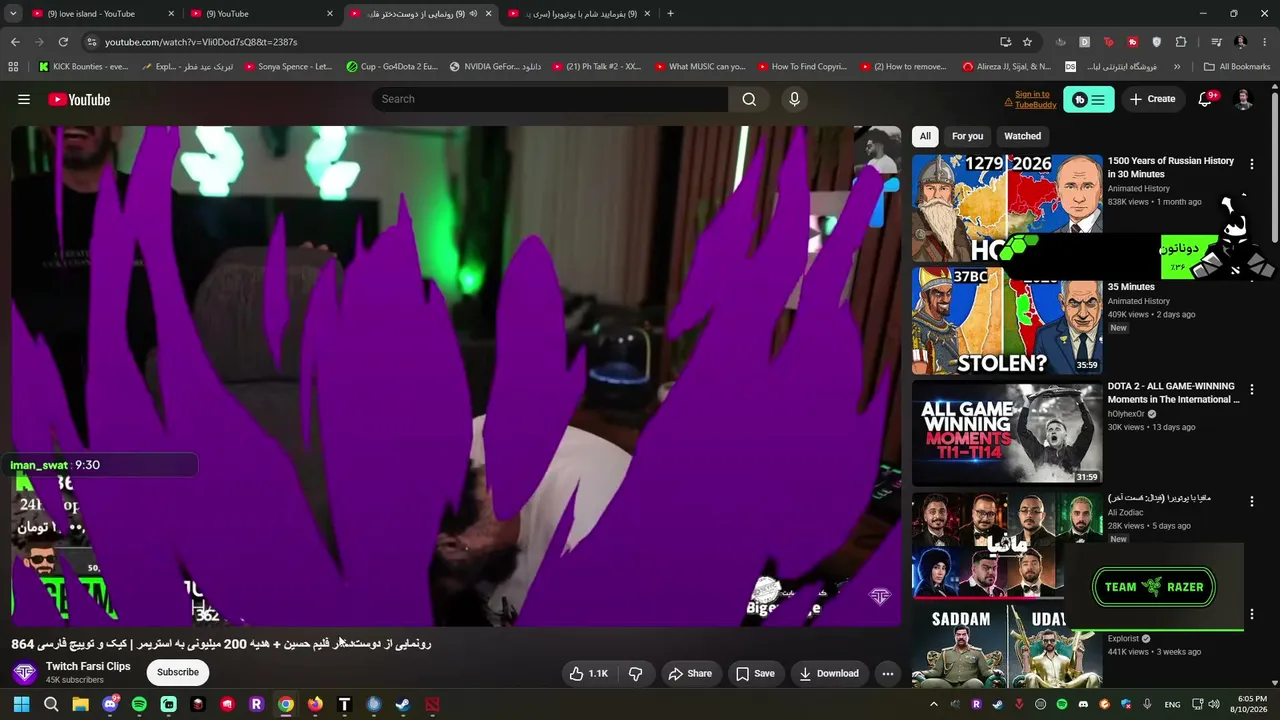Click the TubeBuddy red extension icon
1280x720 pixels.
pyautogui.click(x=1133, y=42)
